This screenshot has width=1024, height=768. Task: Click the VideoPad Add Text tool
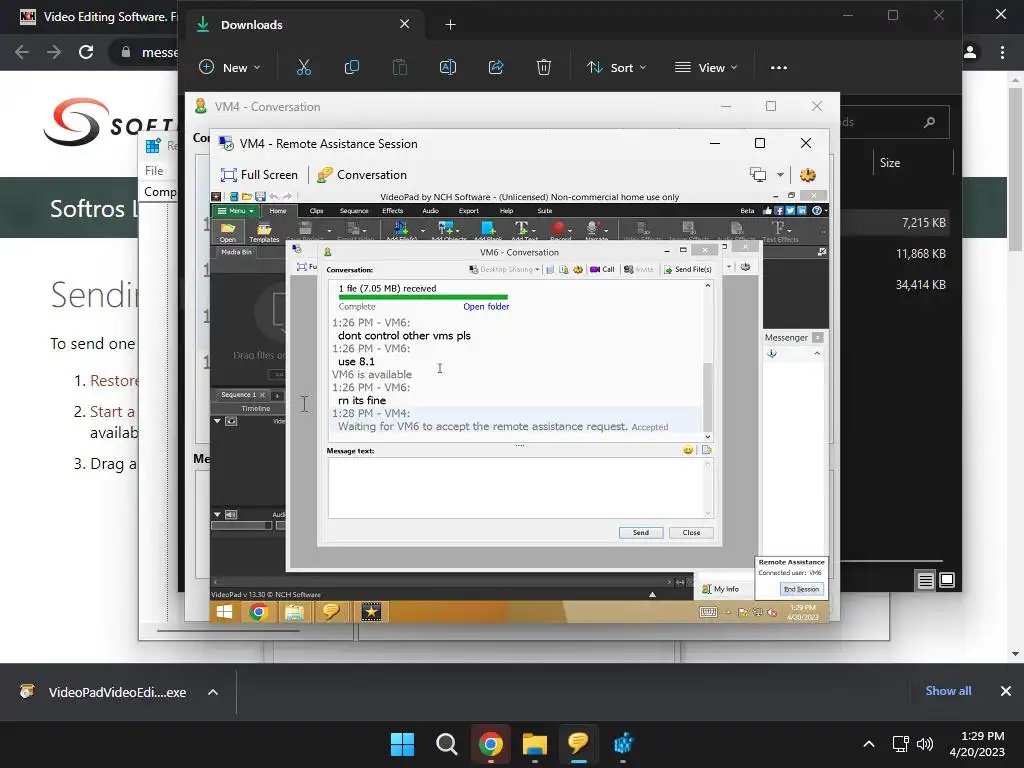(522, 231)
